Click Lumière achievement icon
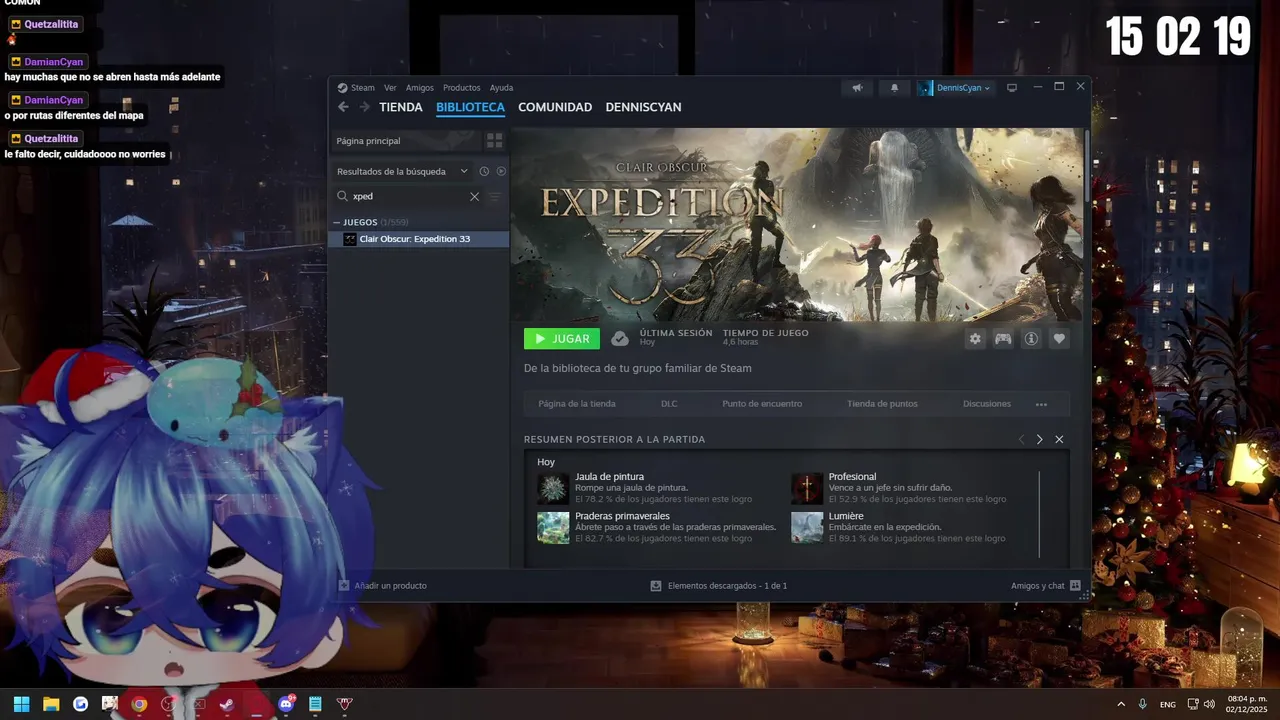This screenshot has width=1280, height=720. click(807, 527)
